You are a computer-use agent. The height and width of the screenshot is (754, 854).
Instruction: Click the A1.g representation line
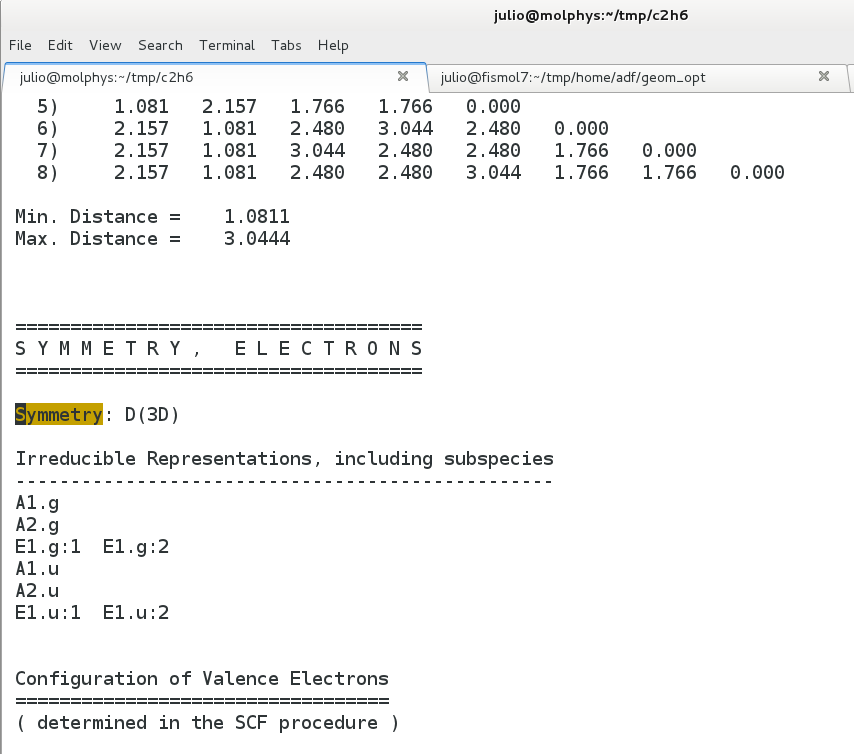(x=37, y=503)
